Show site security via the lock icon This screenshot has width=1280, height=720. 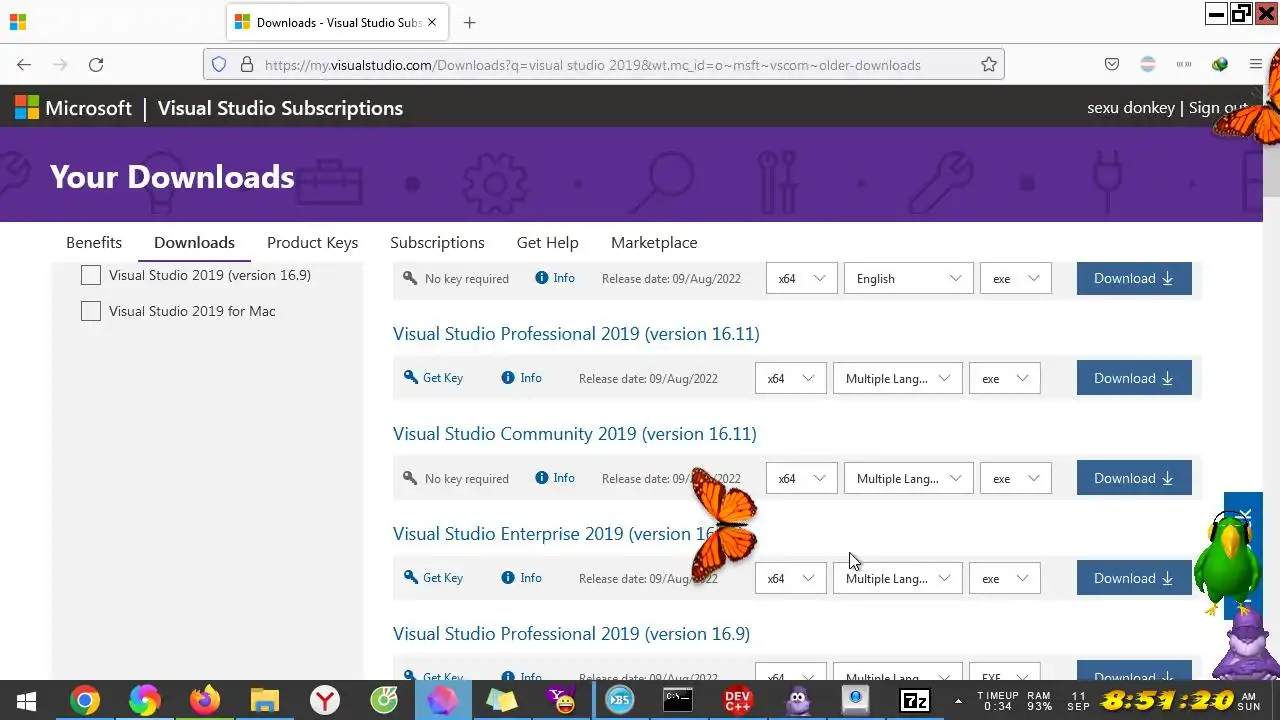point(247,65)
